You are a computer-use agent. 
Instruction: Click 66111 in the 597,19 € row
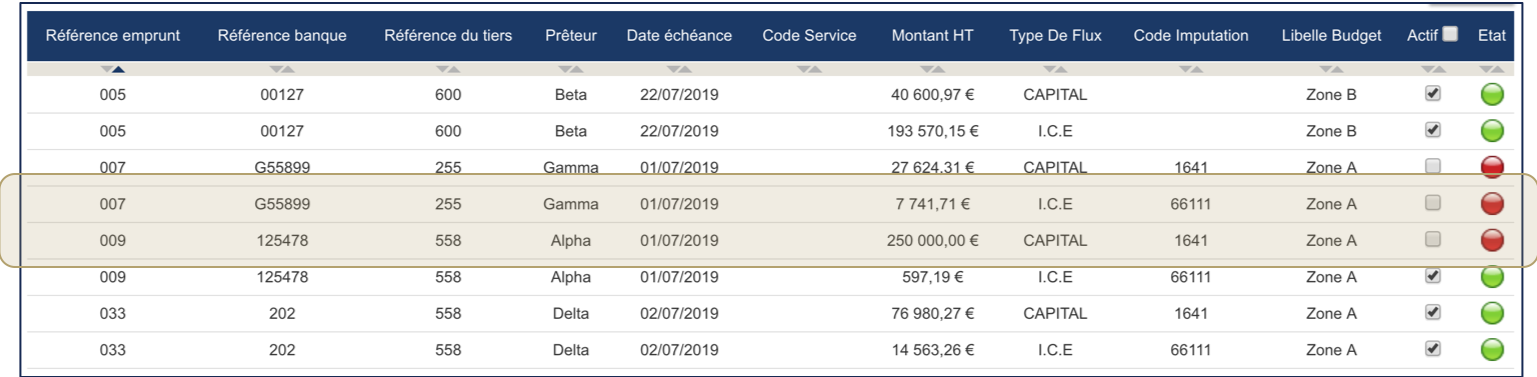tap(1191, 277)
